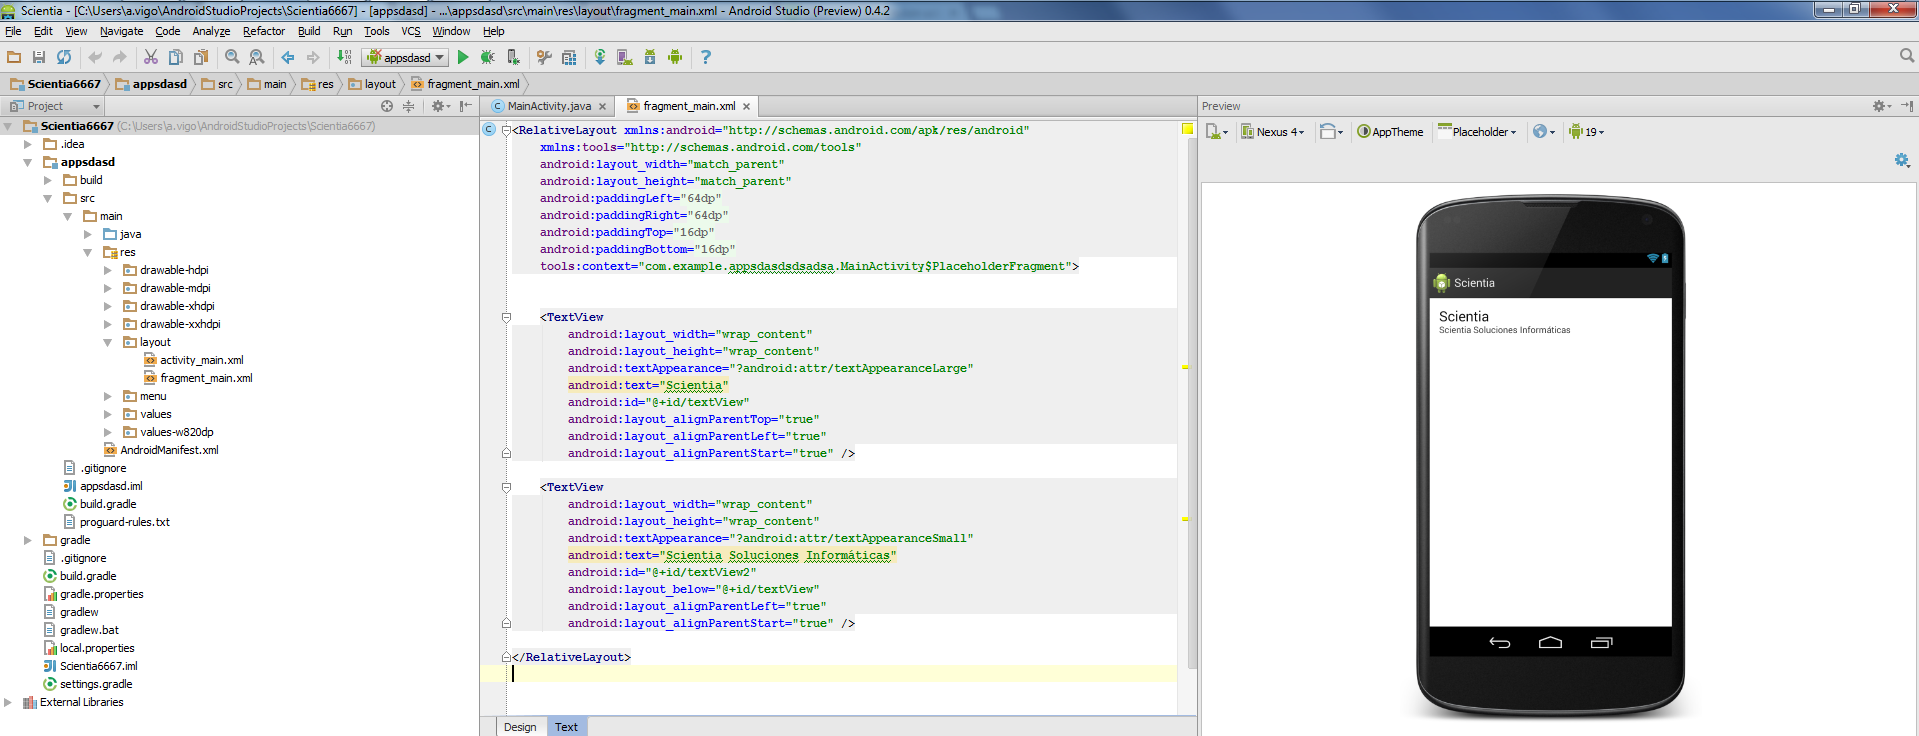Switch to MainActivity.java tab

[x=548, y=106]
